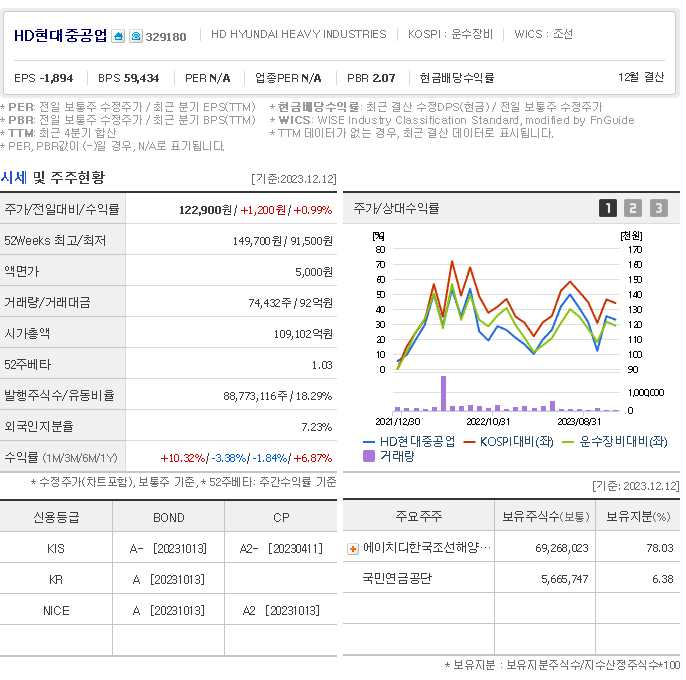Click the 시가총액 109,102억원 value
Screen dimensions: 686x680
coord(303,334)
